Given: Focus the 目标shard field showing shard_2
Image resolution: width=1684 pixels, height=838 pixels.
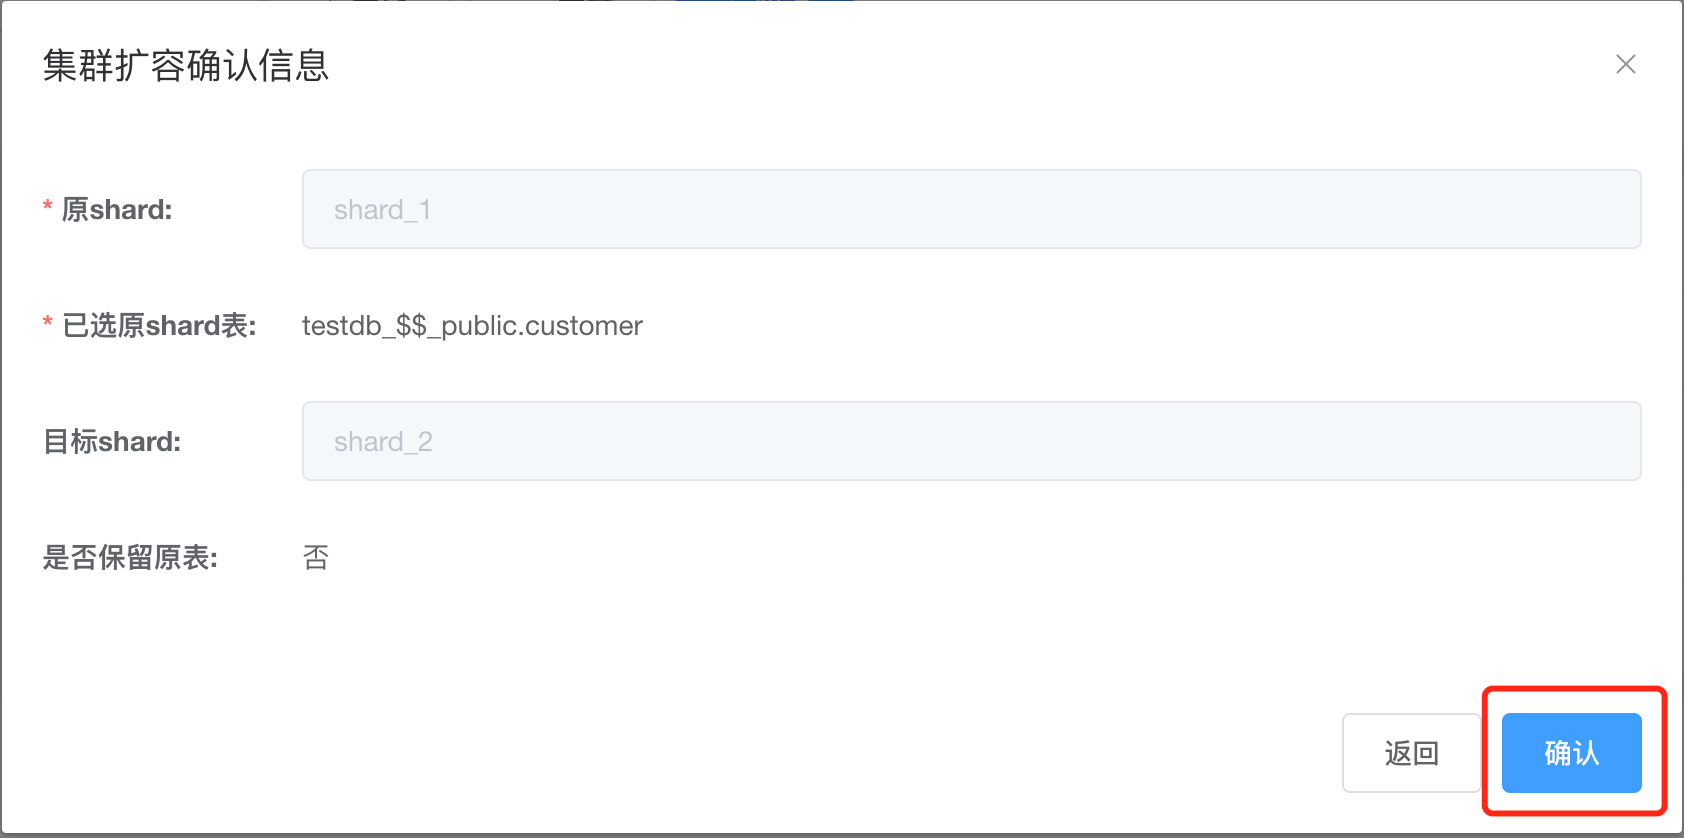Looking at the screenshot, I should [971, 441].
